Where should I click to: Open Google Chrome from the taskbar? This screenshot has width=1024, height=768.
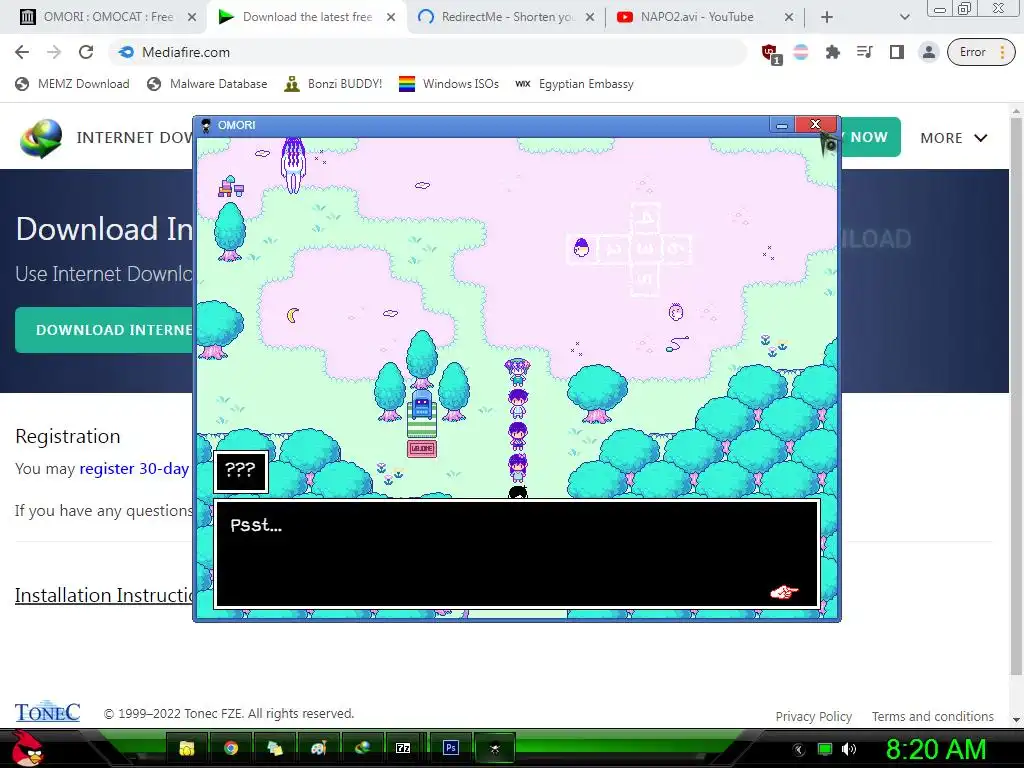pos(231,748)
